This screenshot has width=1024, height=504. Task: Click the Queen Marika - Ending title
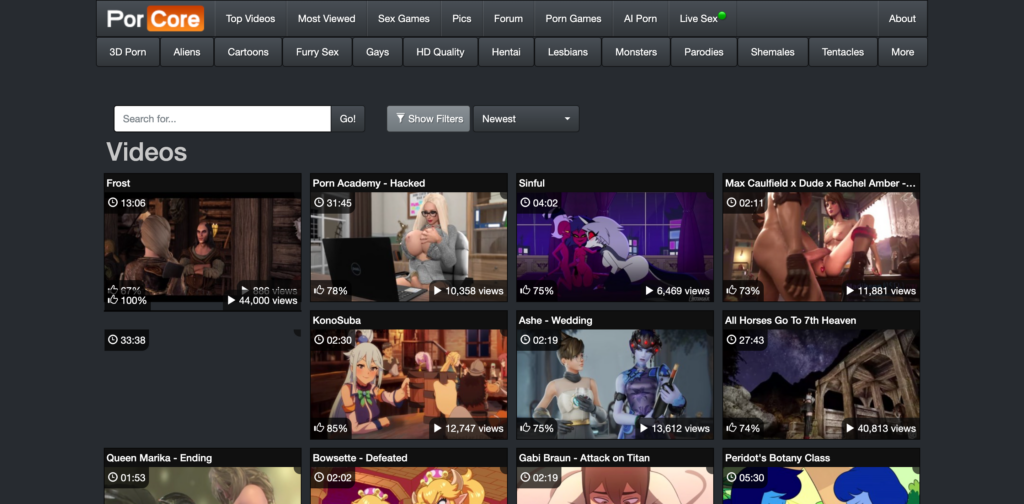pyautogui.click(x=159, y=458)
